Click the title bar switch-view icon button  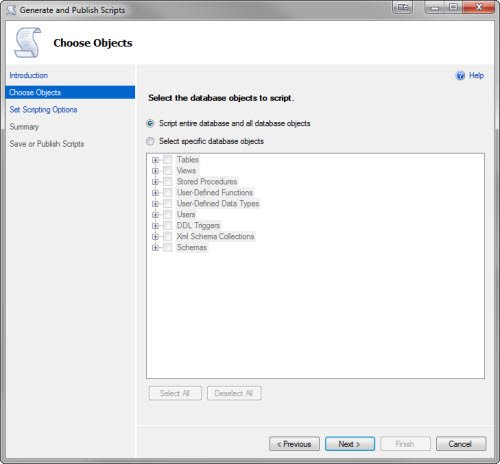[403, 7]
